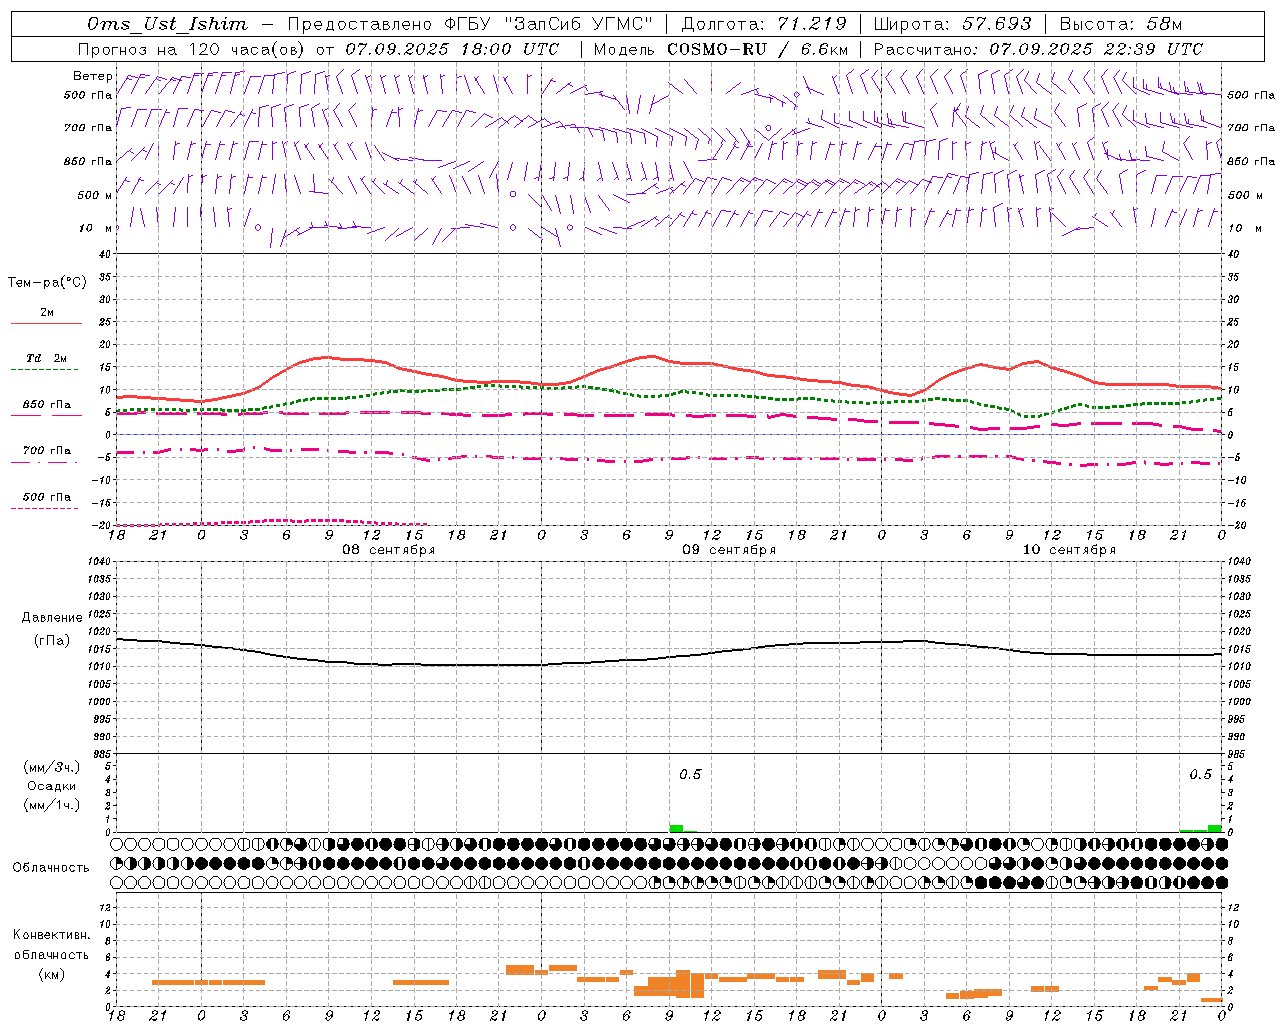Click the dashed line sample under Td 2м
The height and width of the screenshot is (1024, 1280).
click(x=46, y=370)
